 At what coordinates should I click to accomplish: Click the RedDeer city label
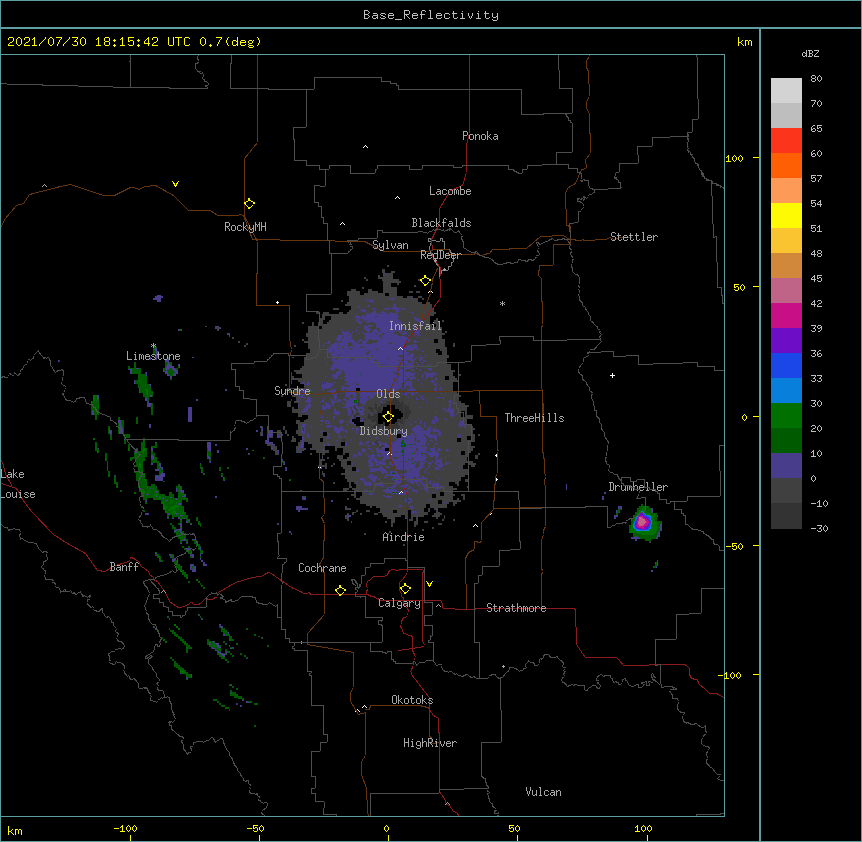pos(440,255)
